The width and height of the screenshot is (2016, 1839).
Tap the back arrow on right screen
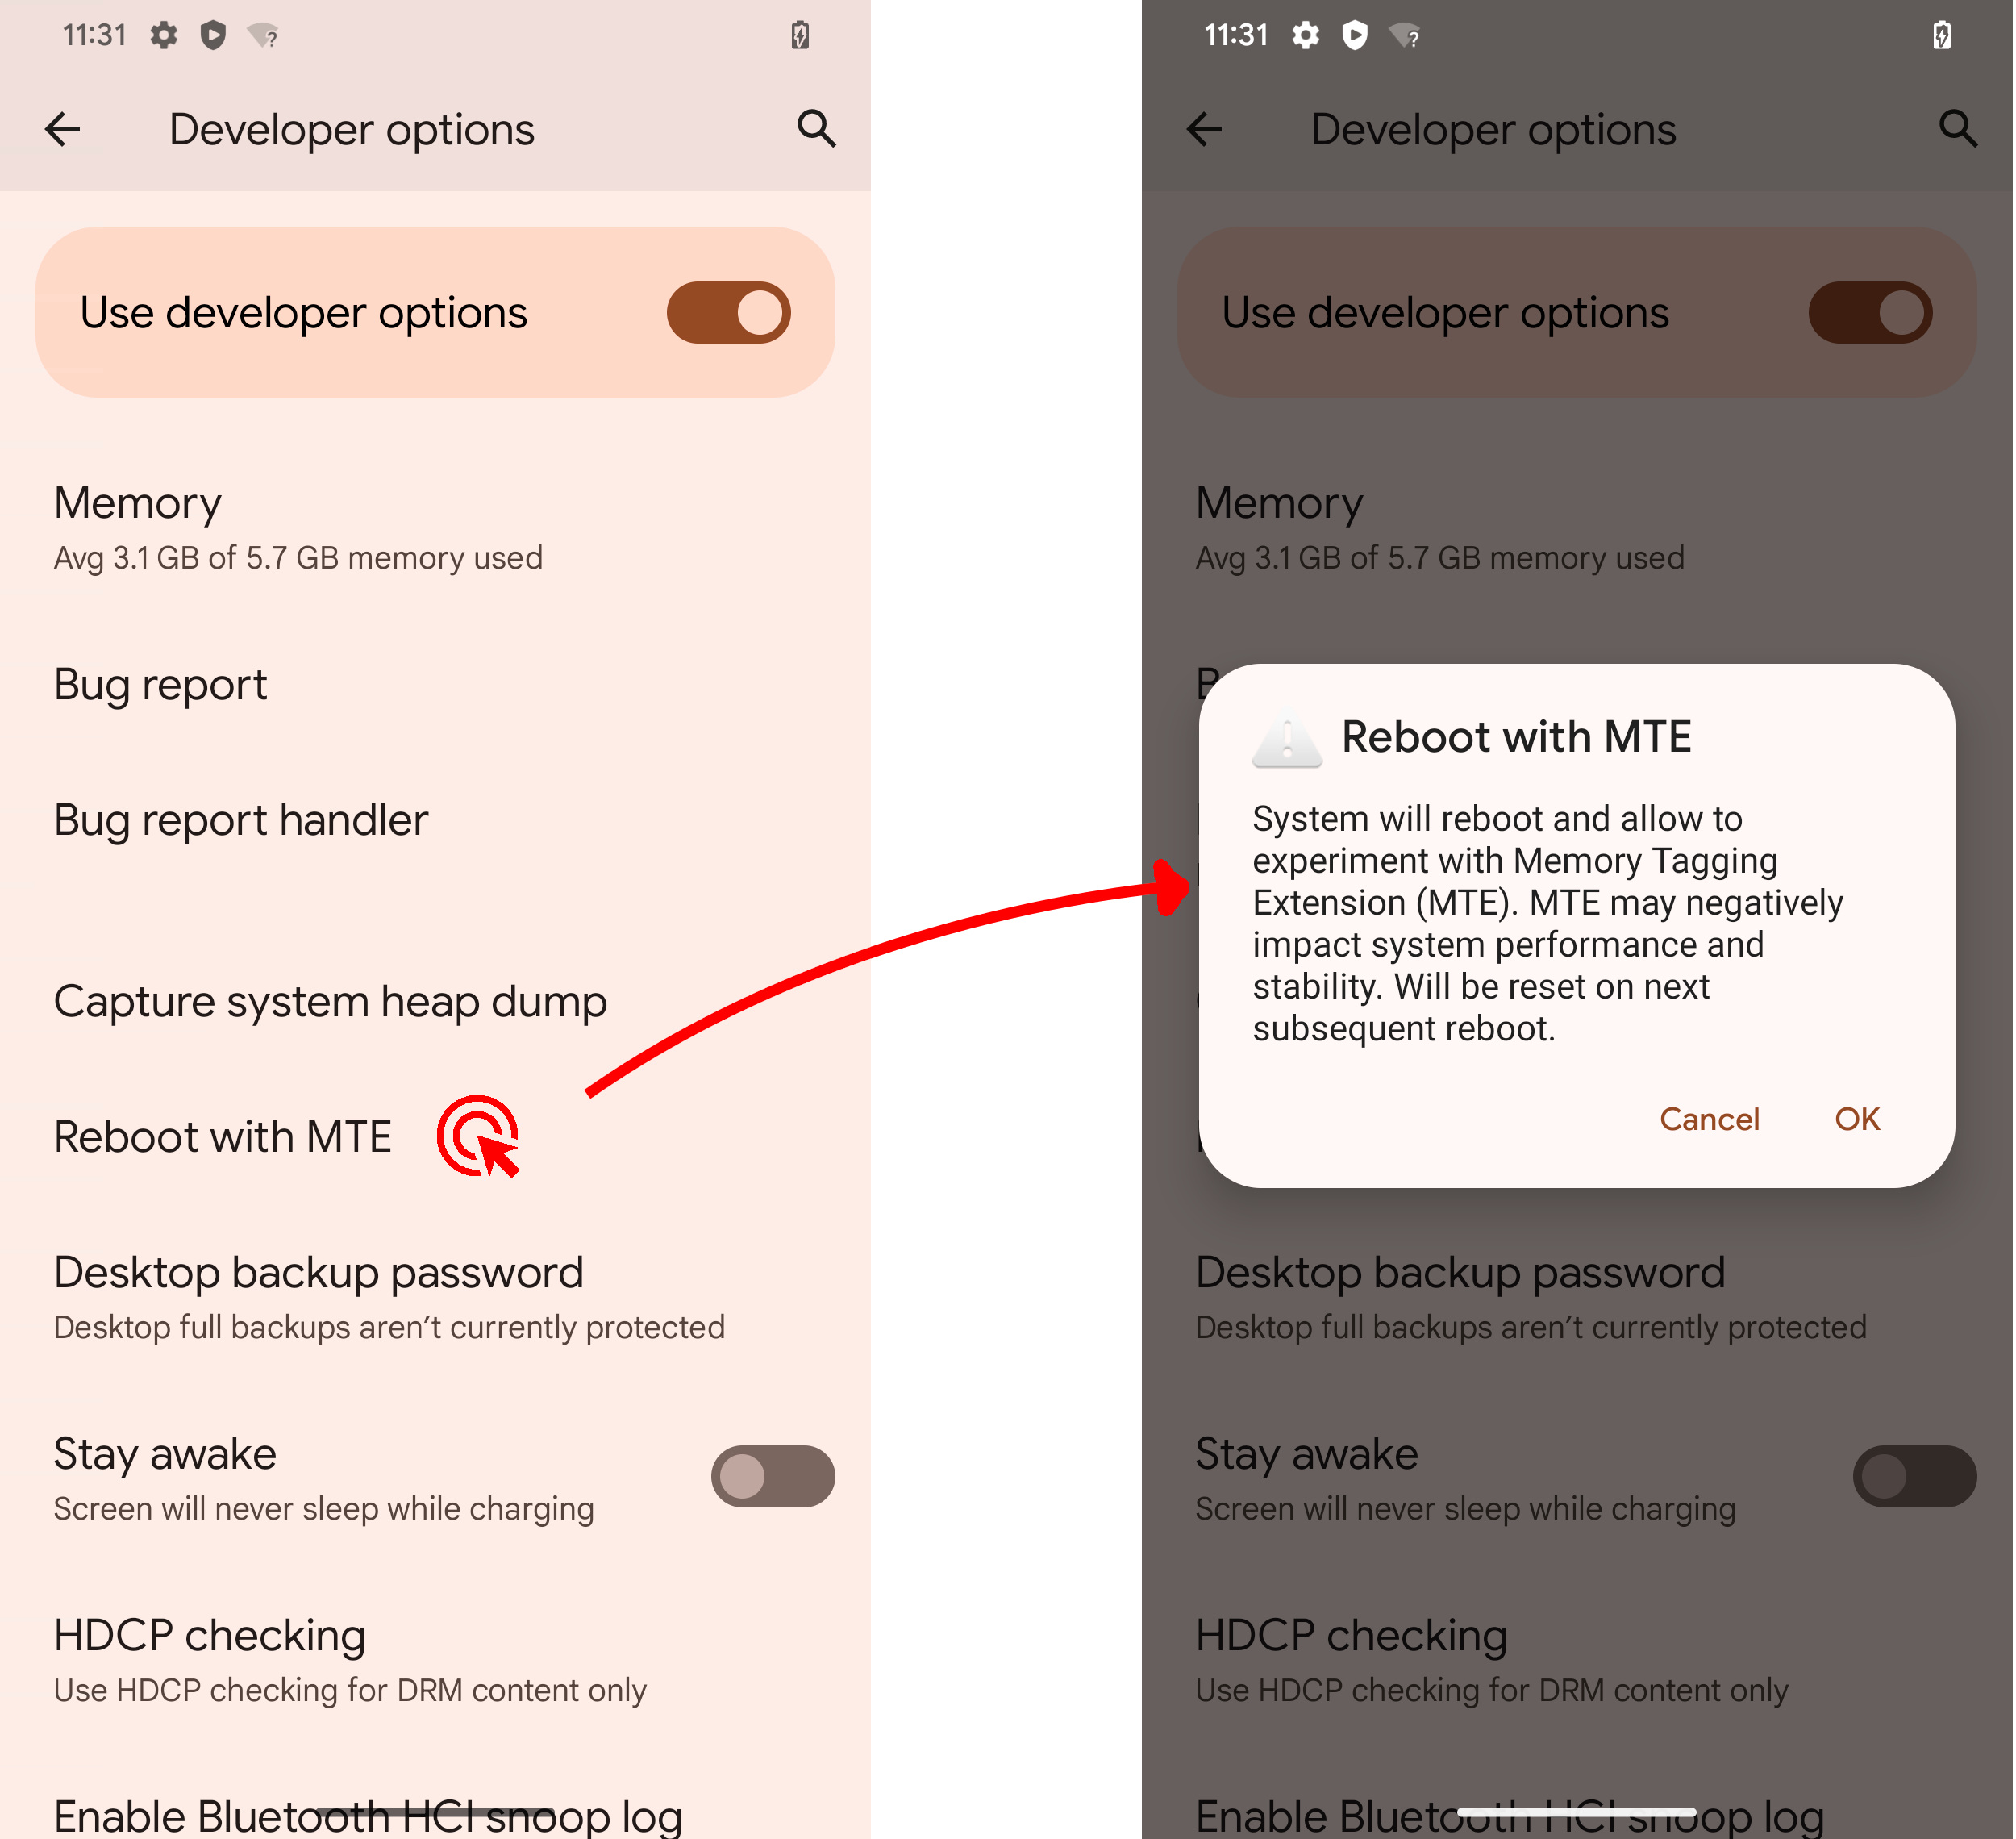1208,128
